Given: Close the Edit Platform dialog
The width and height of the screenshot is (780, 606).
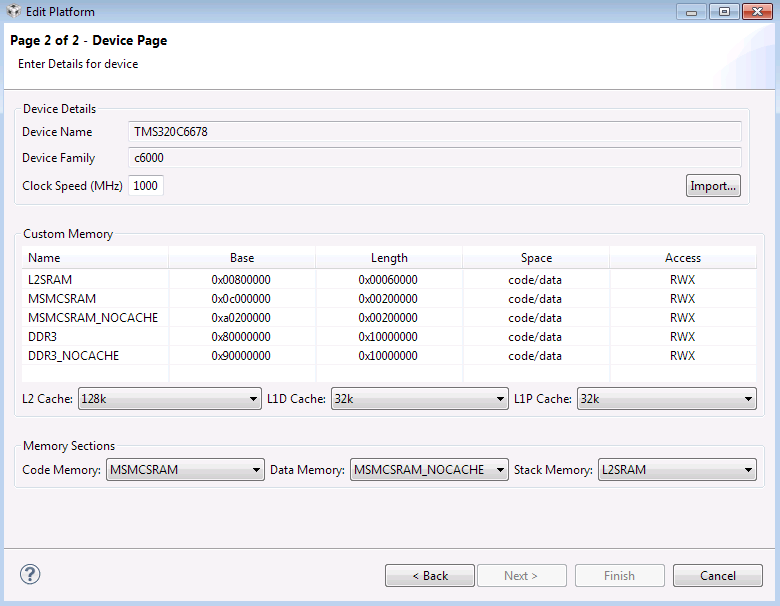Looking at the screenshot, I should [x=757, y=11].
